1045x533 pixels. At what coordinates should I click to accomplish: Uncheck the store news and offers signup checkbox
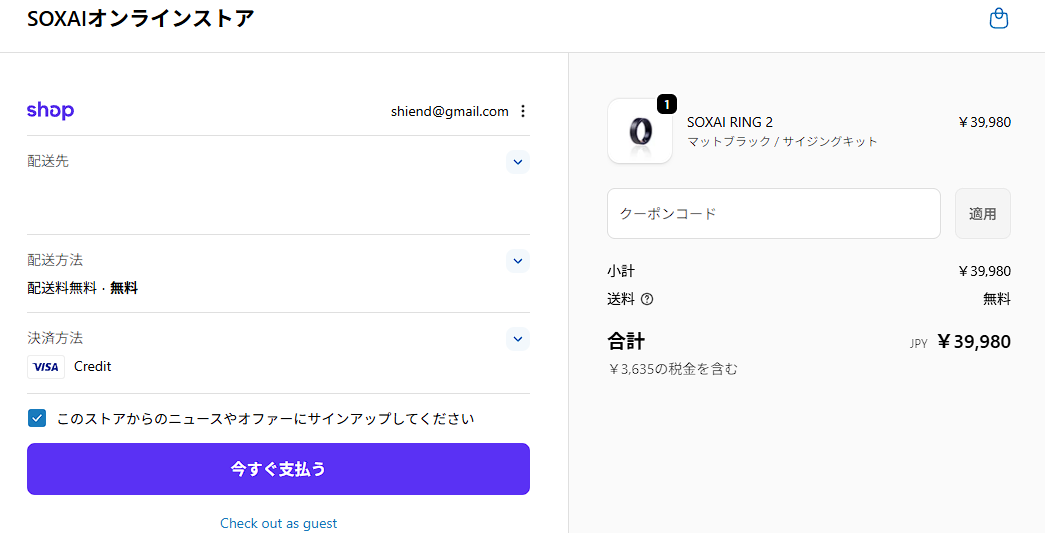coord(37,418)
